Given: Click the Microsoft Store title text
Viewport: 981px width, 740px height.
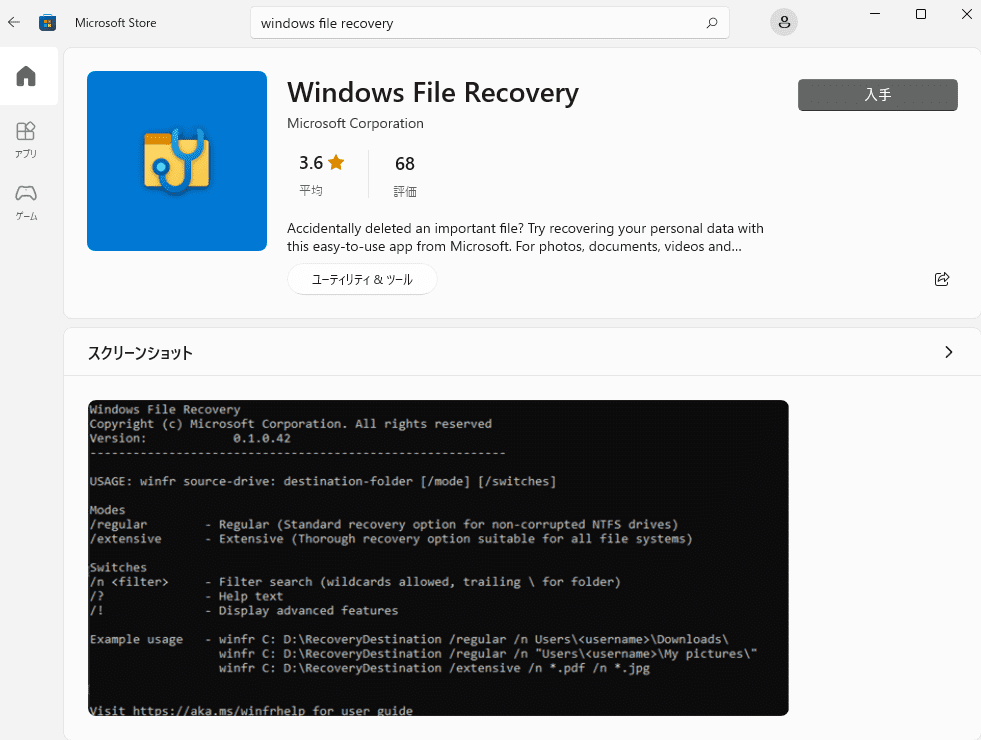Looking at the screenshot, I should (116, 23).
